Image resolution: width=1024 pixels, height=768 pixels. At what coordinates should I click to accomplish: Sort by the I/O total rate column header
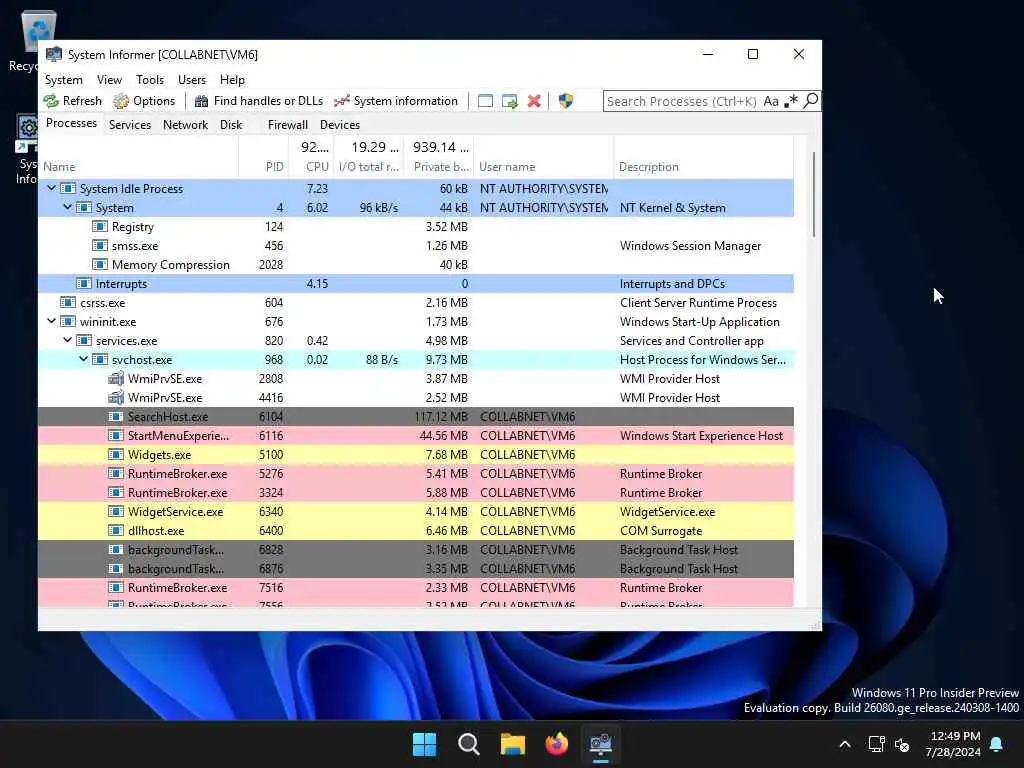point(369,157)
